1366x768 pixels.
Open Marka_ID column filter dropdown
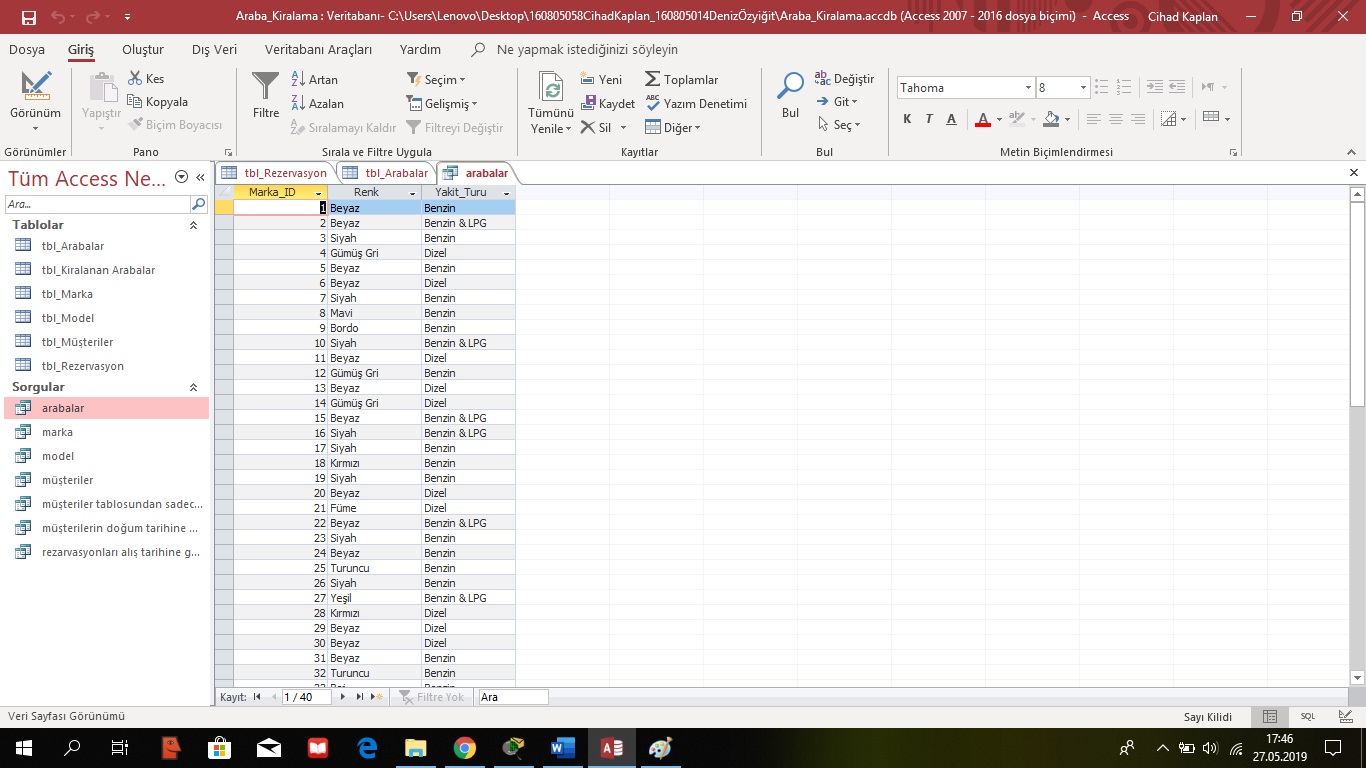318,193
